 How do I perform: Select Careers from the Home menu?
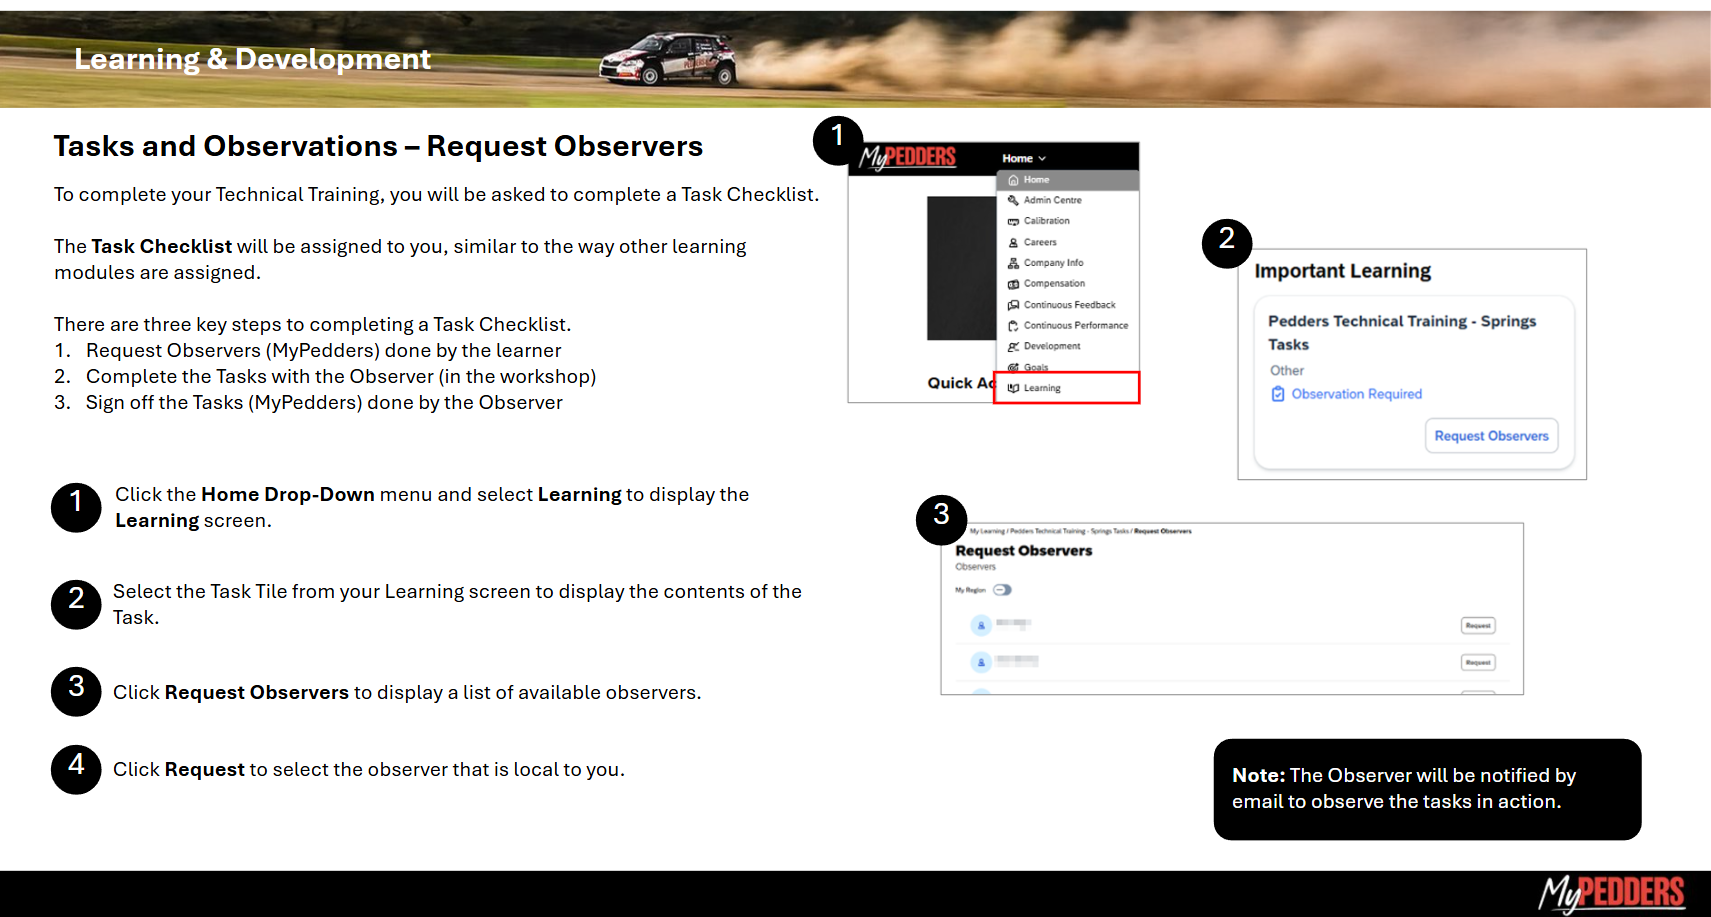click(1040, 242)
